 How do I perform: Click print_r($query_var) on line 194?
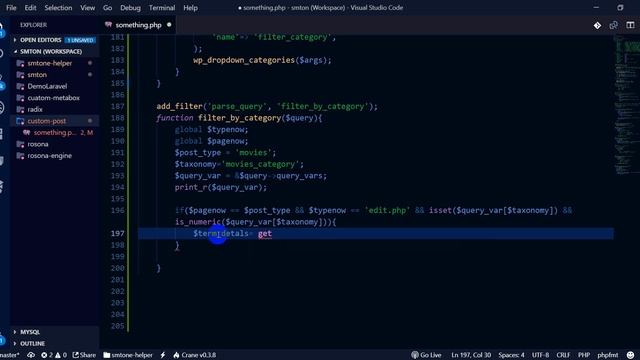(221, 187)
